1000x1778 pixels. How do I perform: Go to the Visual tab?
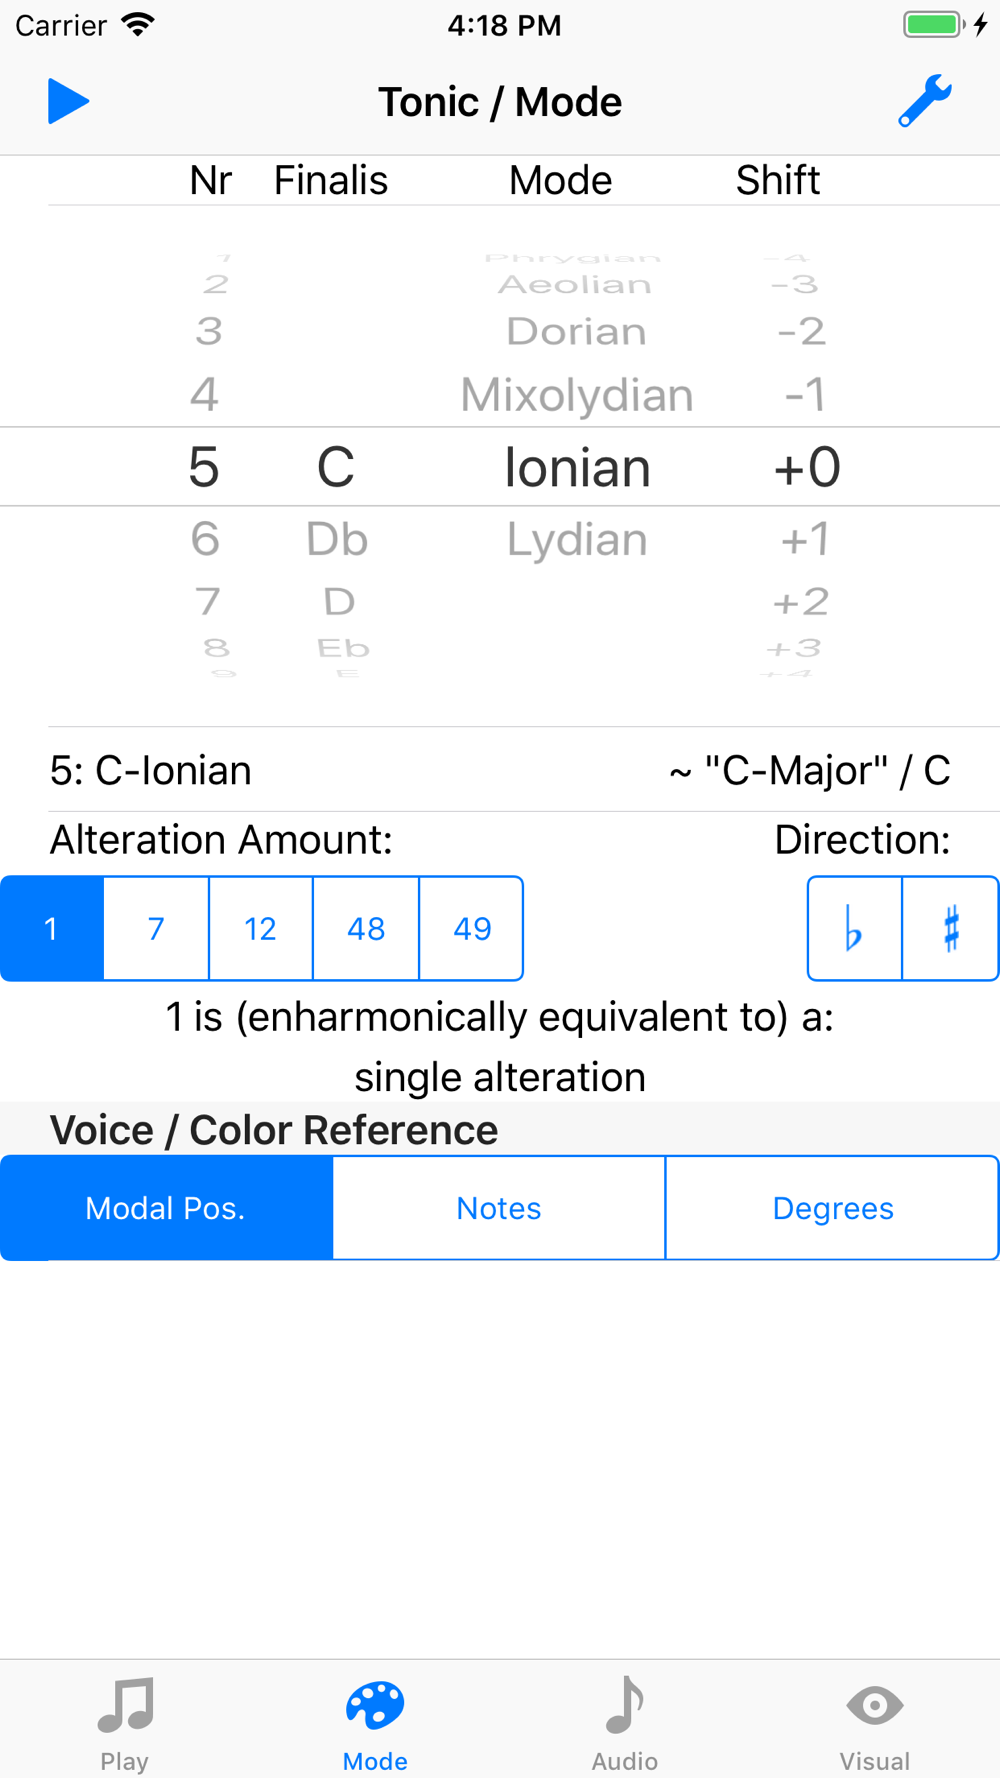point(874,1722)
